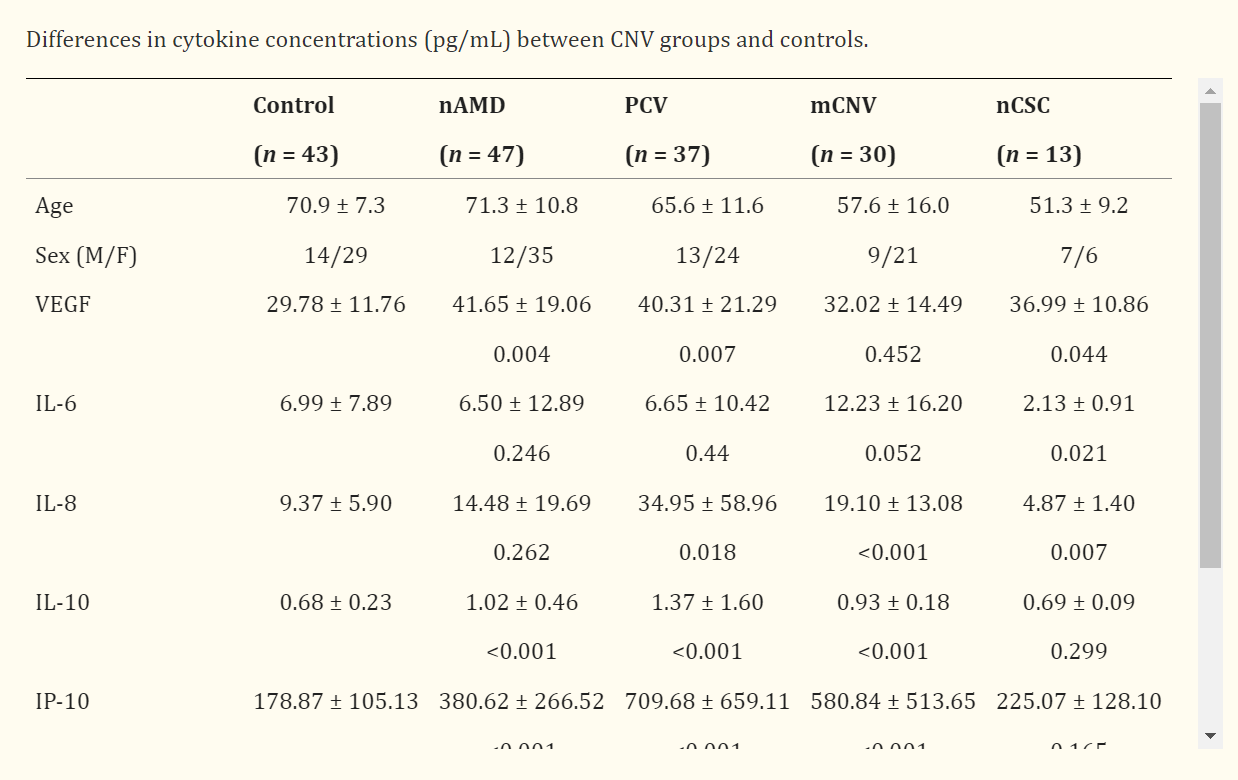Viewport: 1238px width, 780px height.
Task: Click the mCNV column header
Action: pos(843,105)
